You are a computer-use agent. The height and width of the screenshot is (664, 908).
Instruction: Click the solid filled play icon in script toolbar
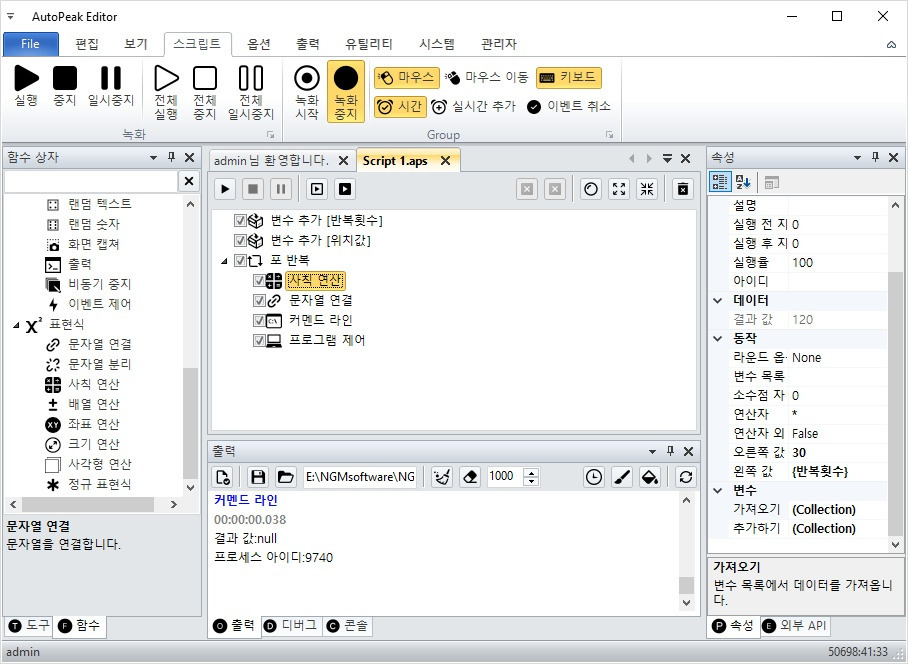click(345, 189)
